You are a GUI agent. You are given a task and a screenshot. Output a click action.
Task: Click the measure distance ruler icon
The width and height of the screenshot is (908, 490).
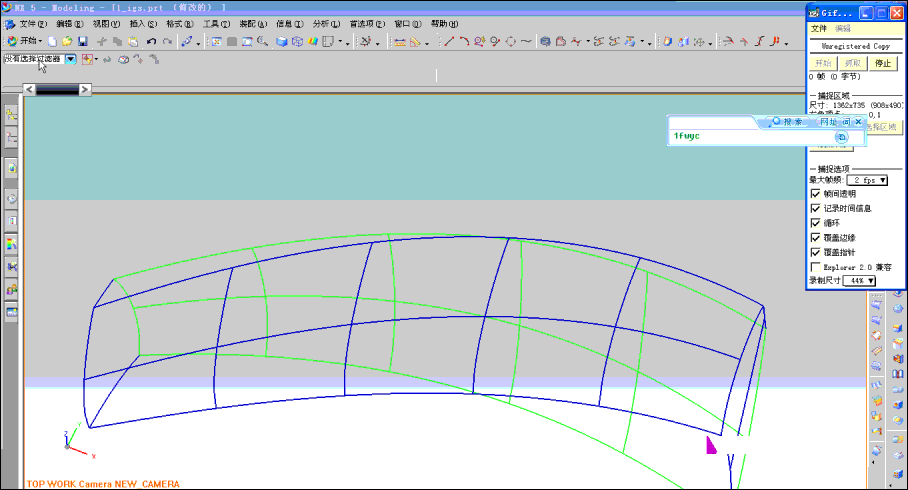pyautogui.click(x=400, y=42)
